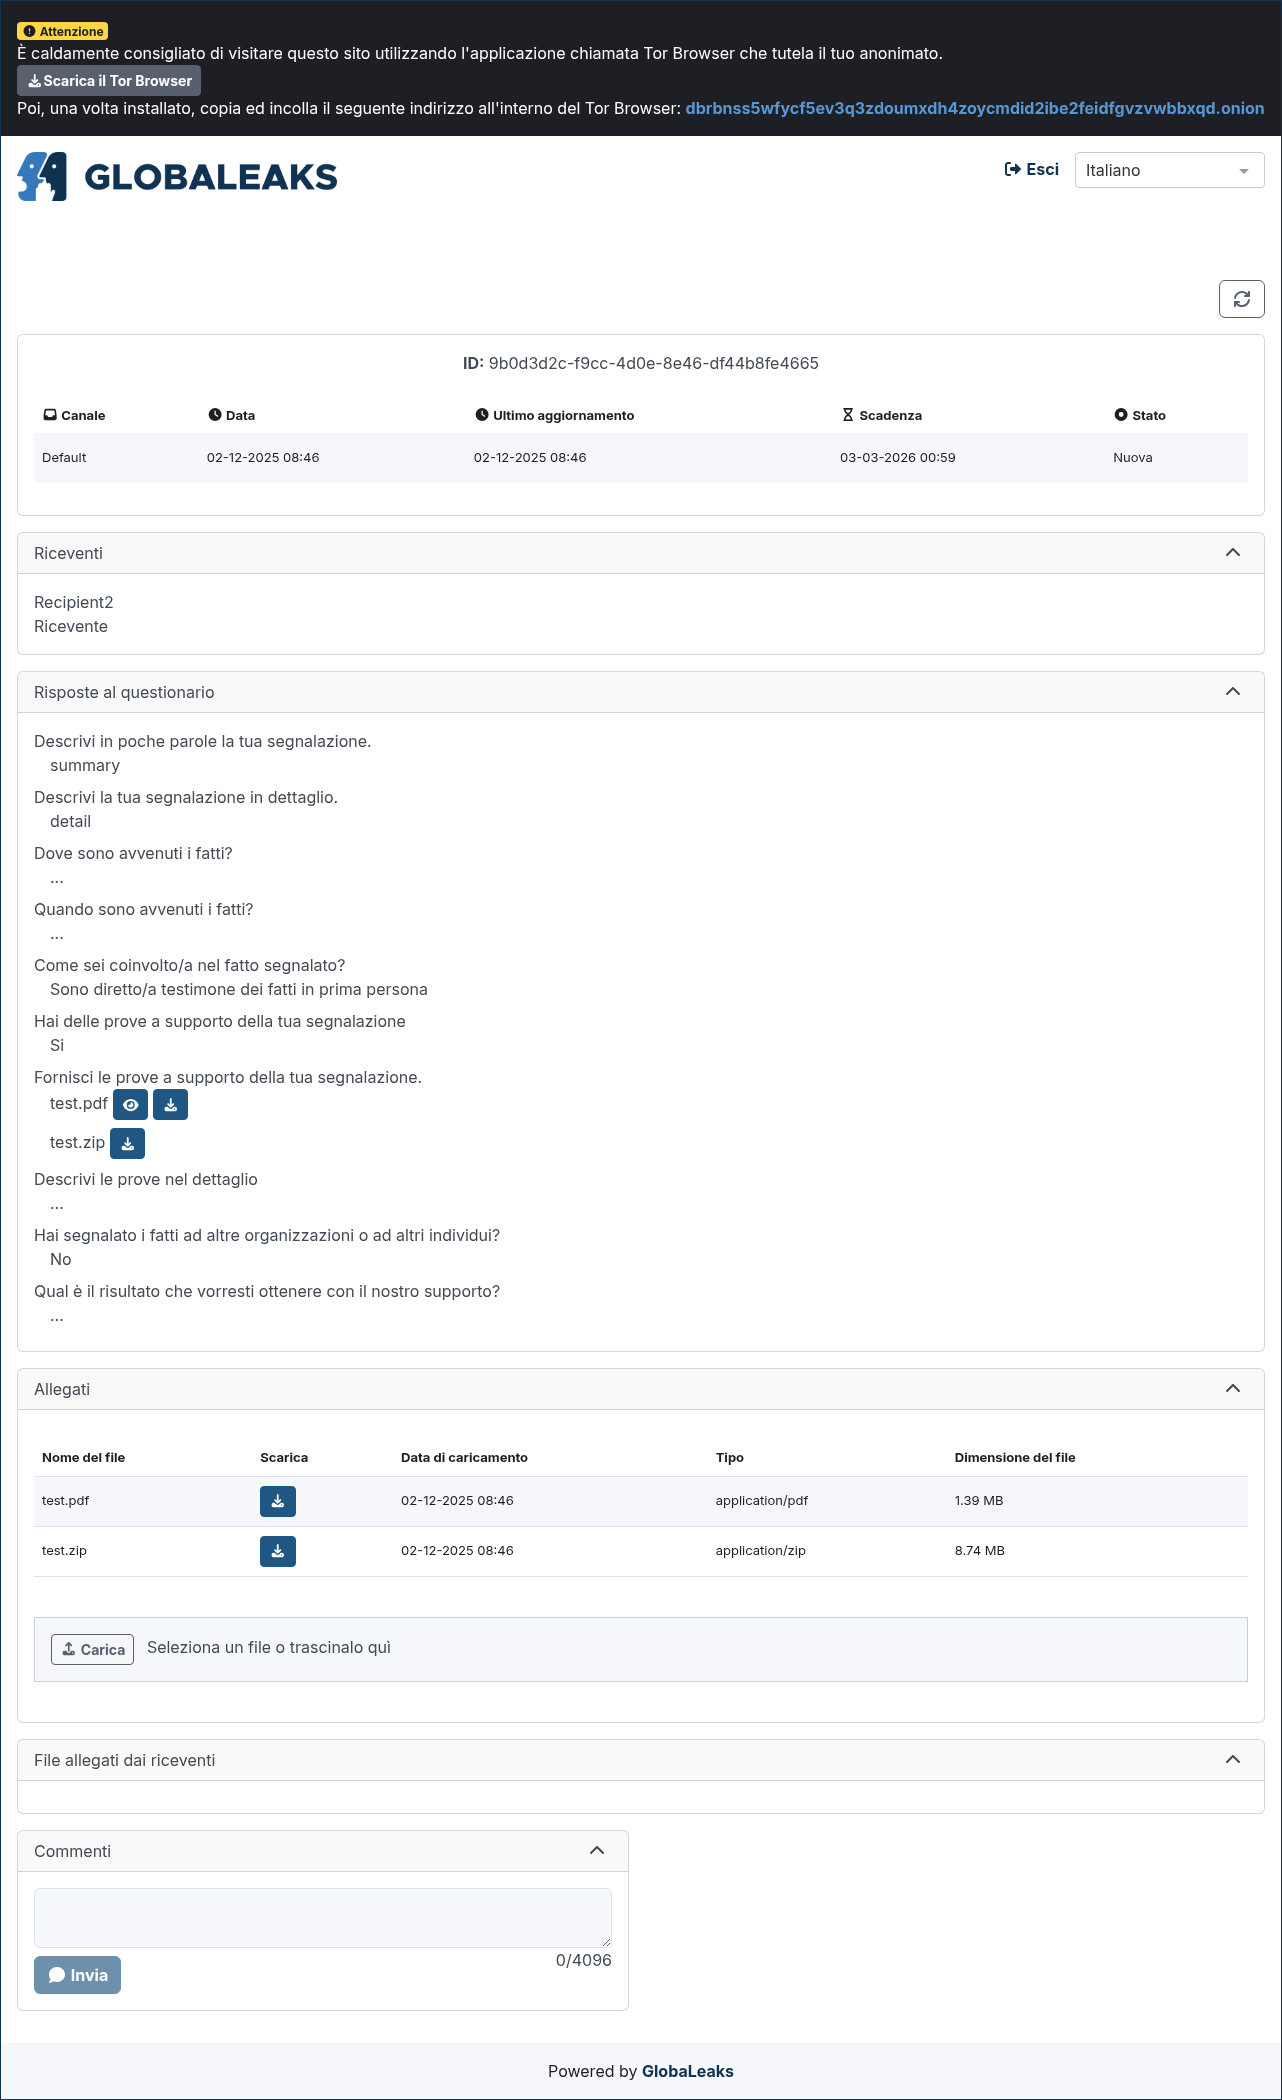Viewport: 1282px width, 2100px height.
Task: Open GlobaLeaks link in footer
Action: pyautogui.click(x=688, y=2071)
